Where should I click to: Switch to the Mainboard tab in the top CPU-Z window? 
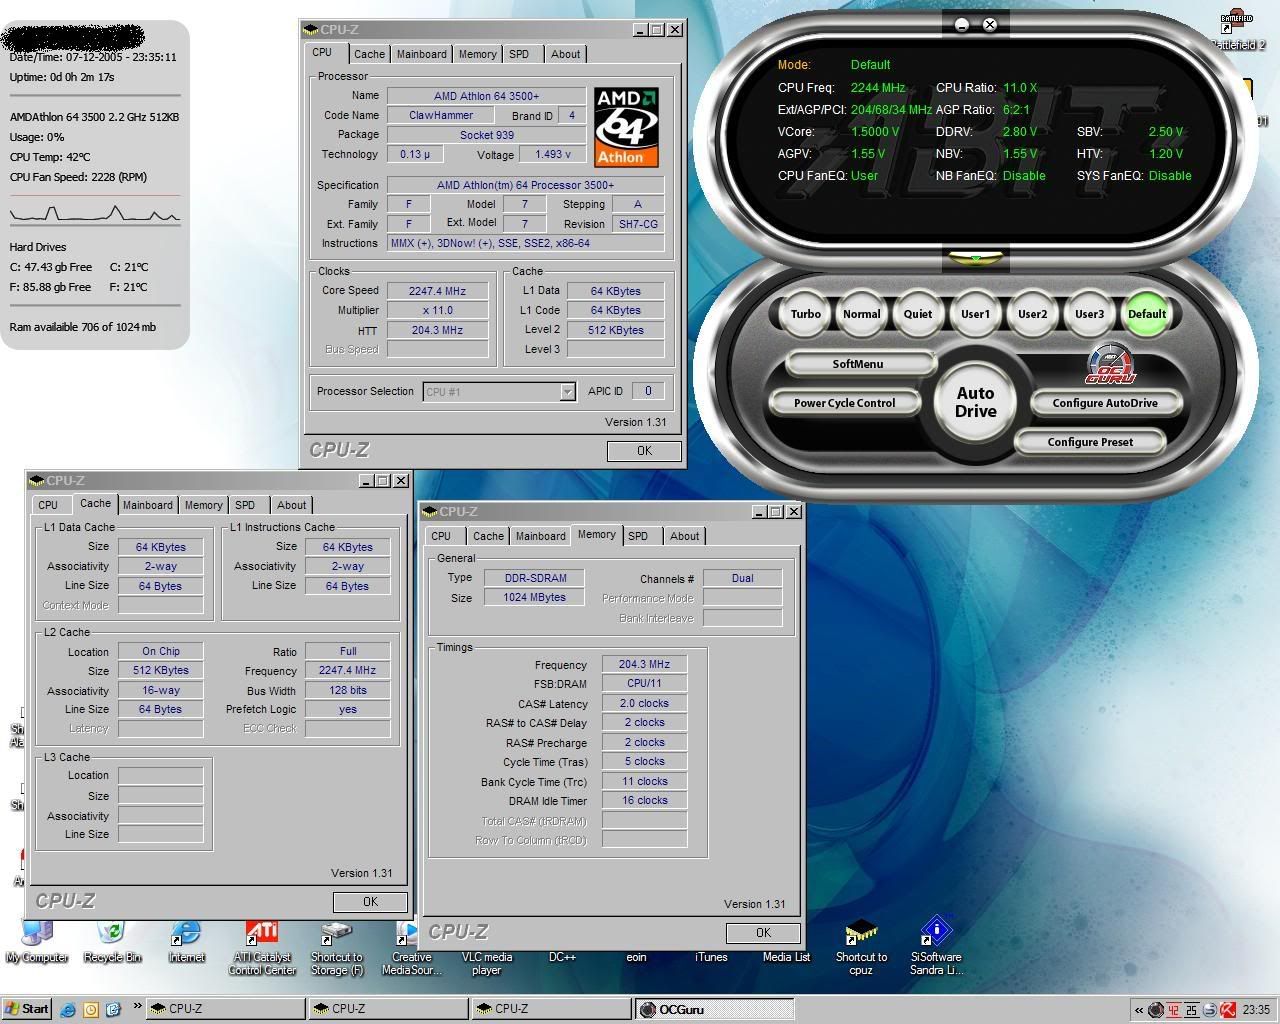coord(421,54)
